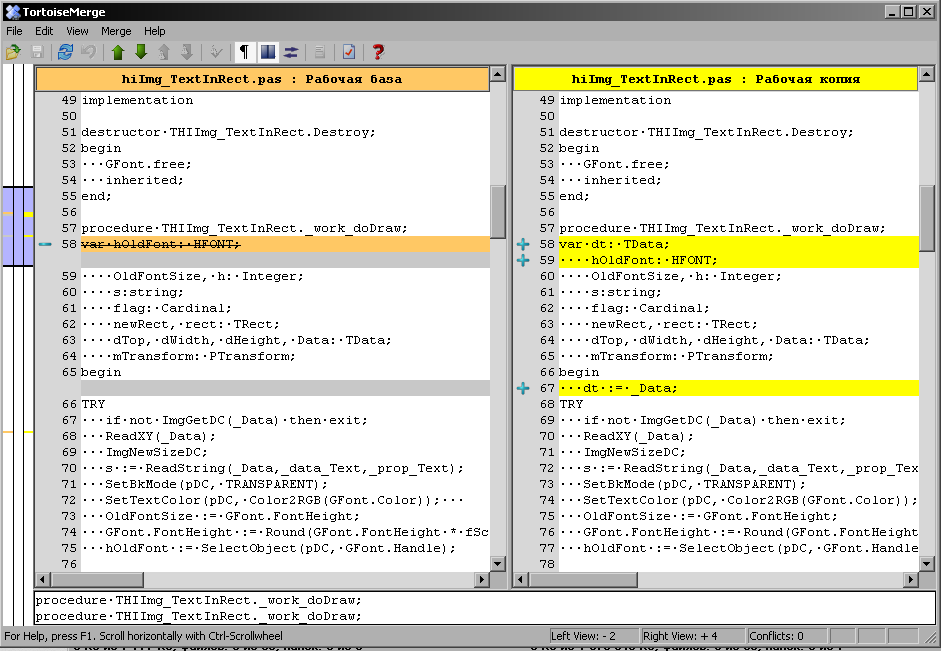The image size is (941, 651).
Task: Click the Reload blue arrows icon
Action: click(x=65, y=52)
